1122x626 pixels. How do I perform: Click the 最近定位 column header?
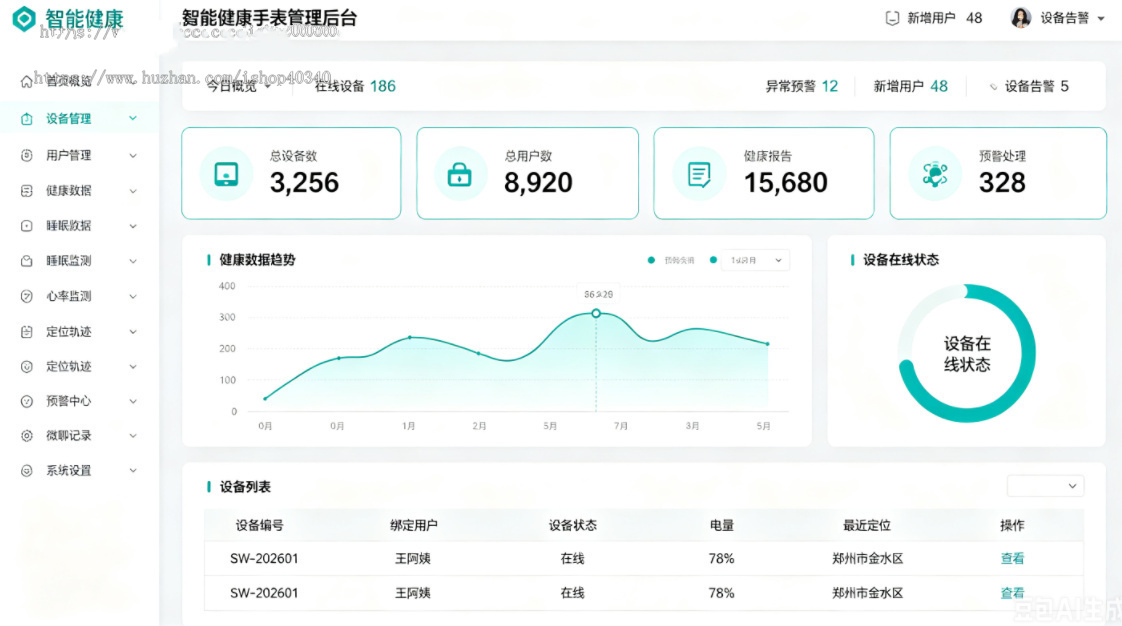[867, 525]
